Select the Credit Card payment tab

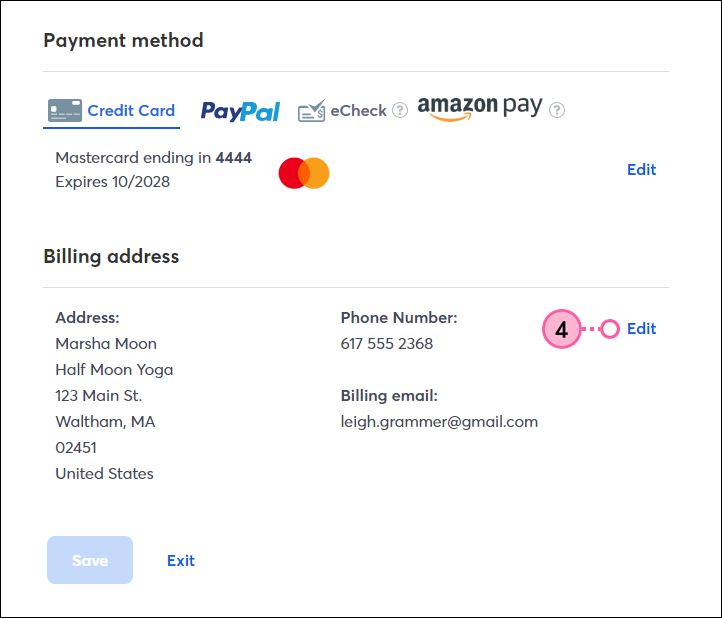(x=111, y=111)
